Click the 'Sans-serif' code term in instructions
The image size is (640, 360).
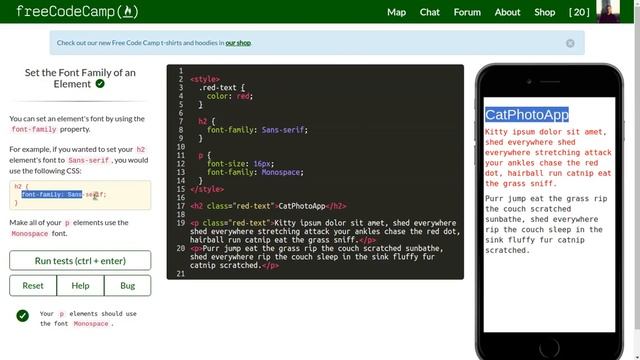[89, 160]
